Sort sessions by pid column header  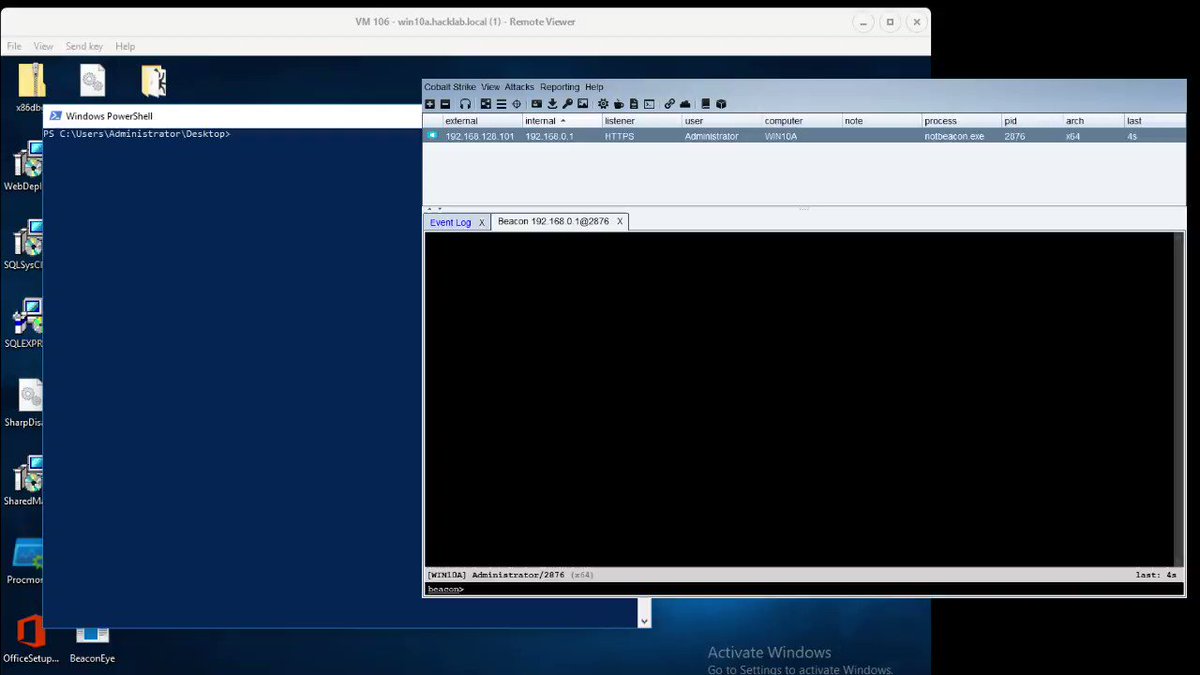click(x=1033, y=121)
